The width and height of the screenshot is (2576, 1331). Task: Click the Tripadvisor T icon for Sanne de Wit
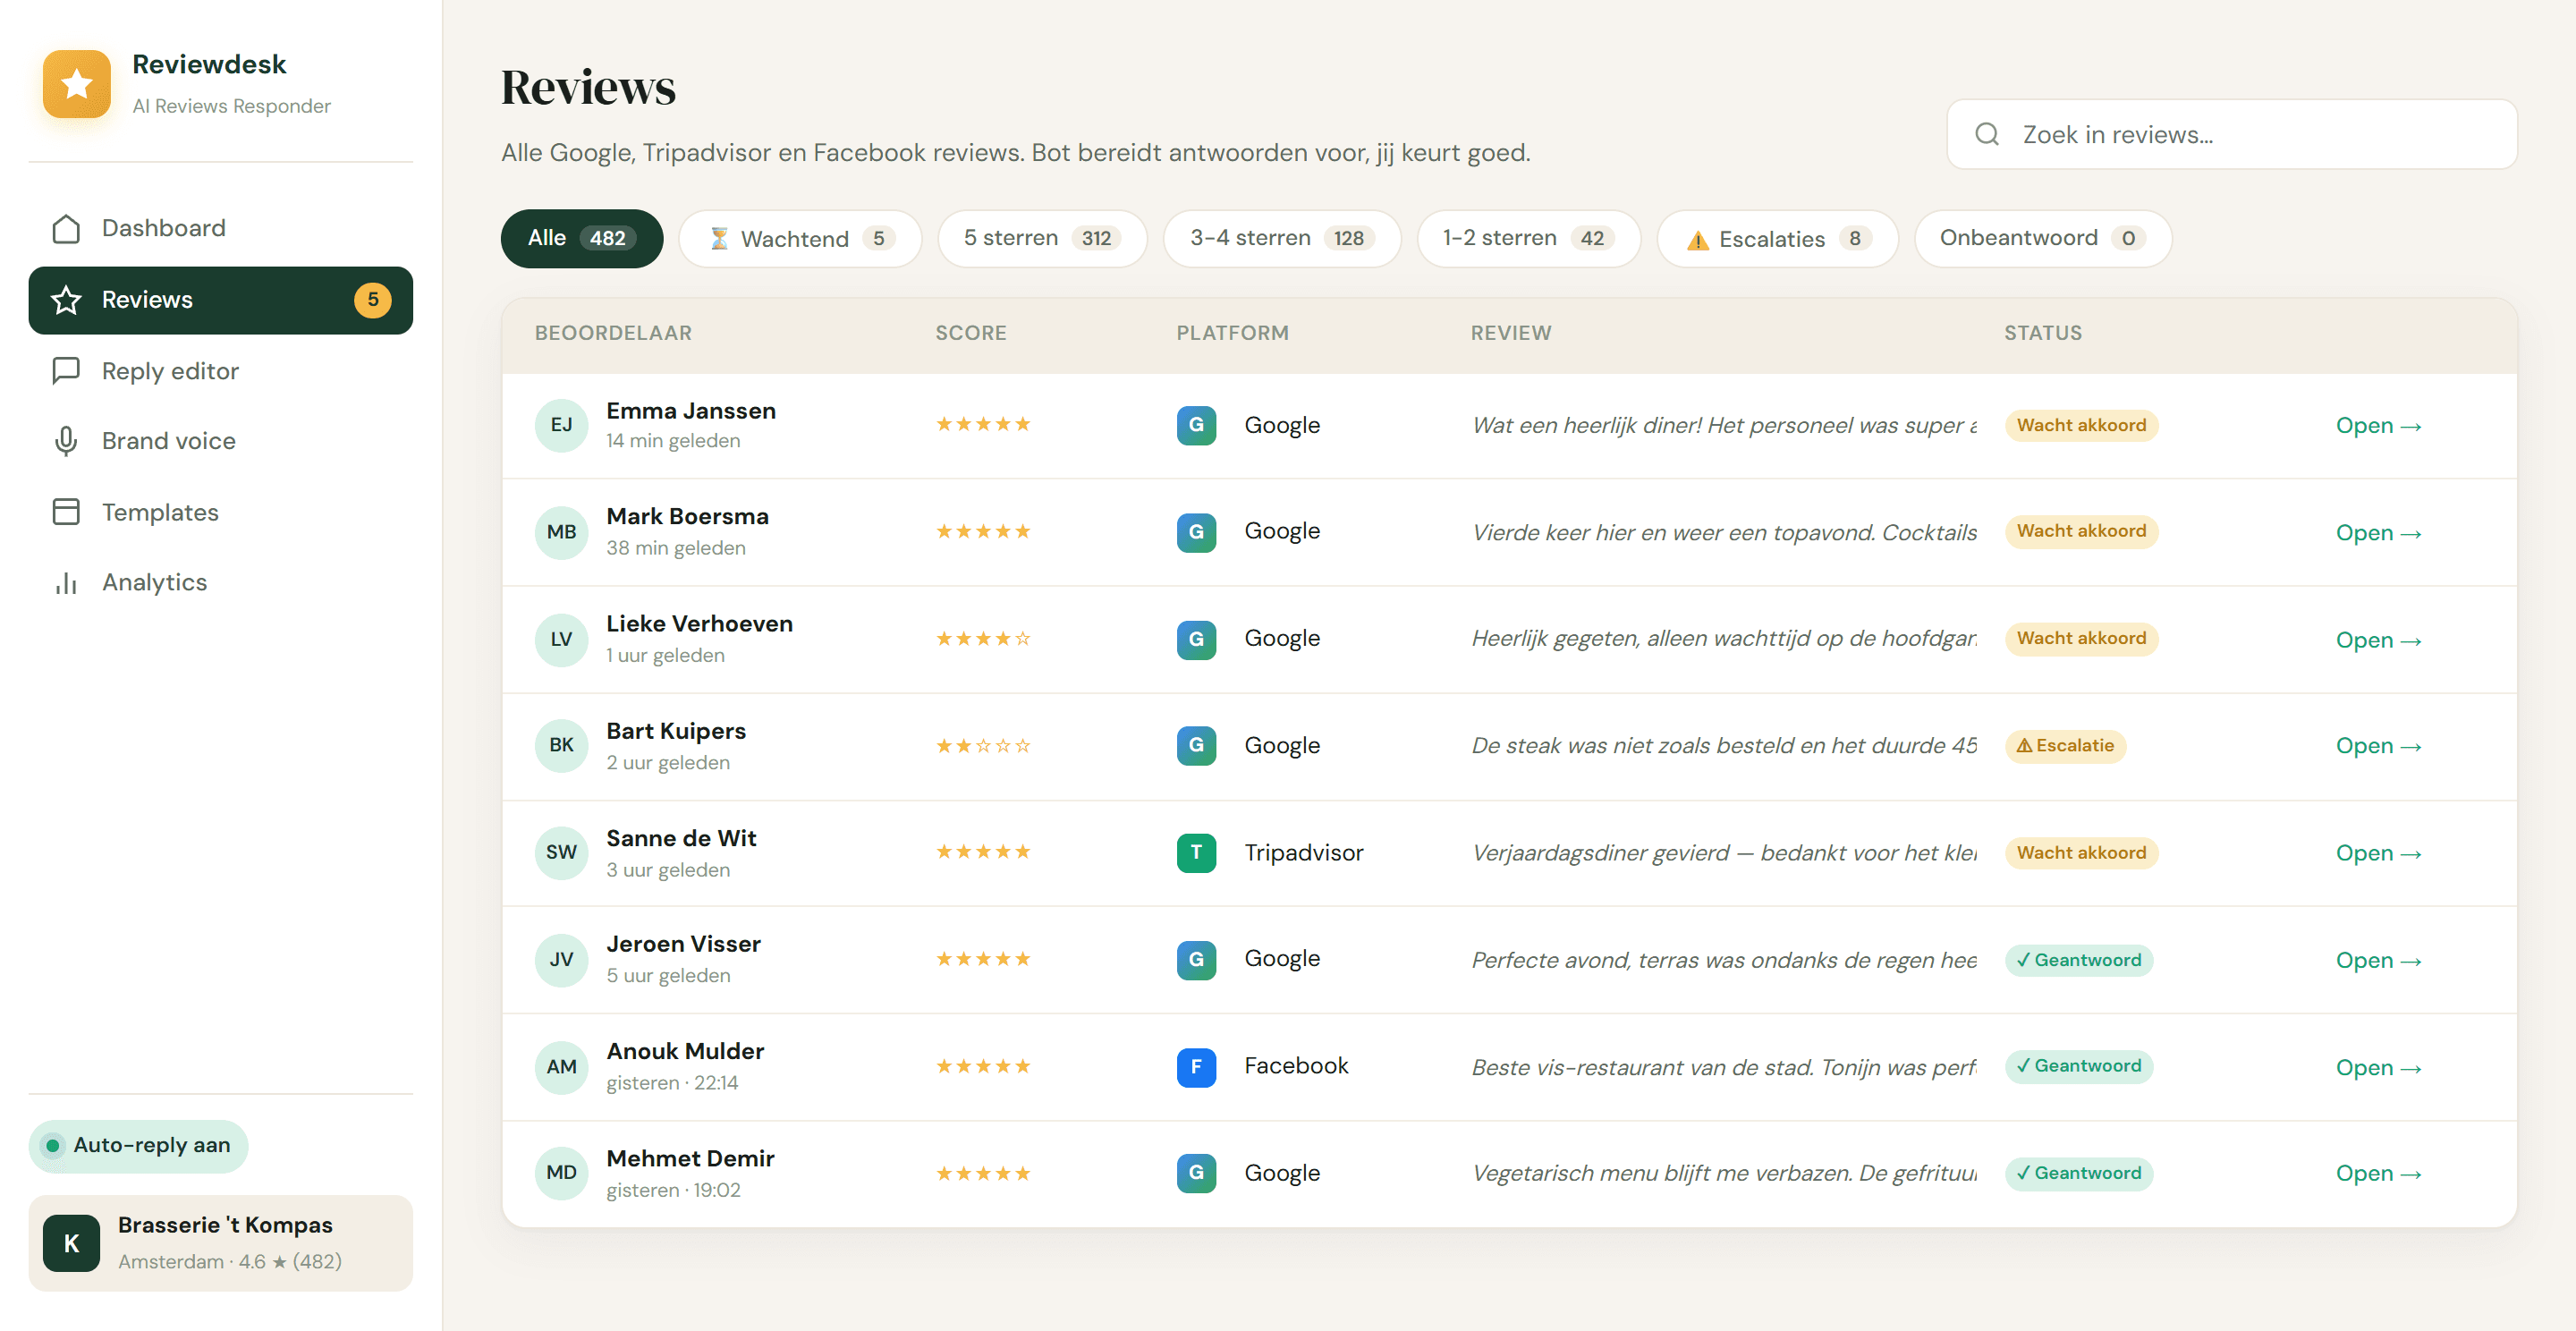tap(1196, 853)
